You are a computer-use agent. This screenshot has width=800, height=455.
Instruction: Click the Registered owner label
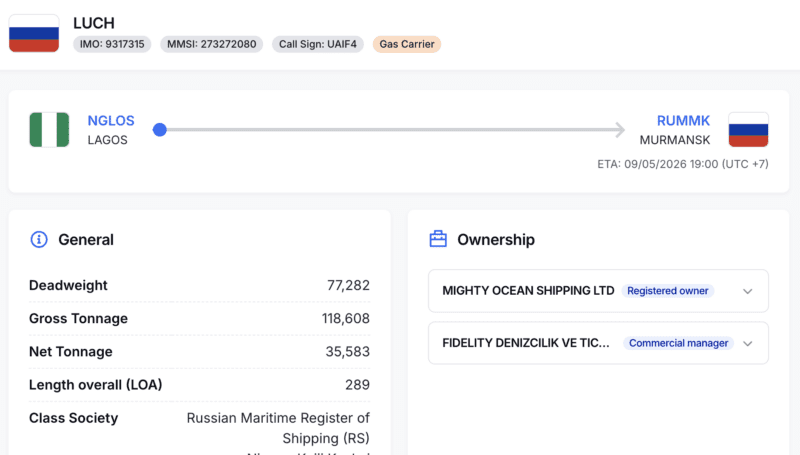(667, 291)
